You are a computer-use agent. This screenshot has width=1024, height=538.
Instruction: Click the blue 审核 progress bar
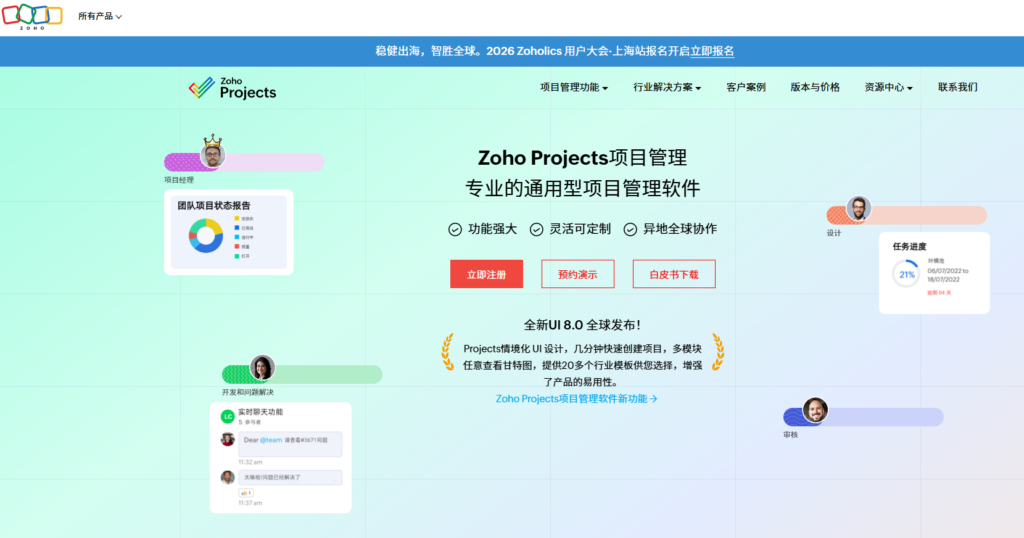863,417
